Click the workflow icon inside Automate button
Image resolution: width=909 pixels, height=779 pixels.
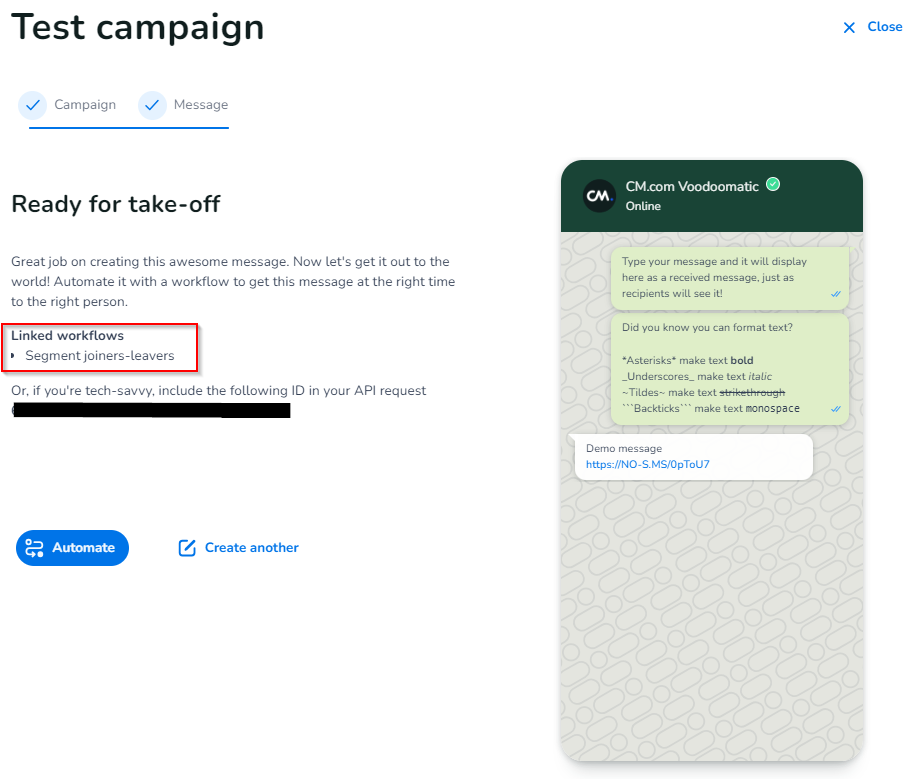[35, 548]
